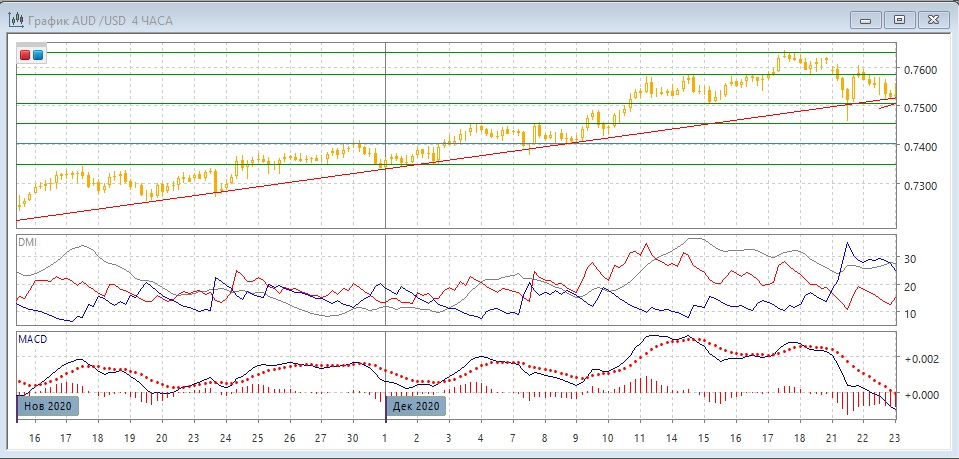Image resolution: width=959 pixels, height=459 pixels.
Task: Click the +0.000 MACD zero level label
Action: [x=921, y=395]
